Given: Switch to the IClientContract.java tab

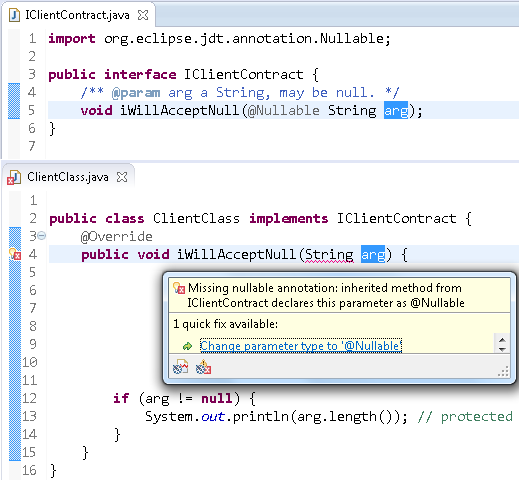Looking at the screenshot, I should coord(77,15).
